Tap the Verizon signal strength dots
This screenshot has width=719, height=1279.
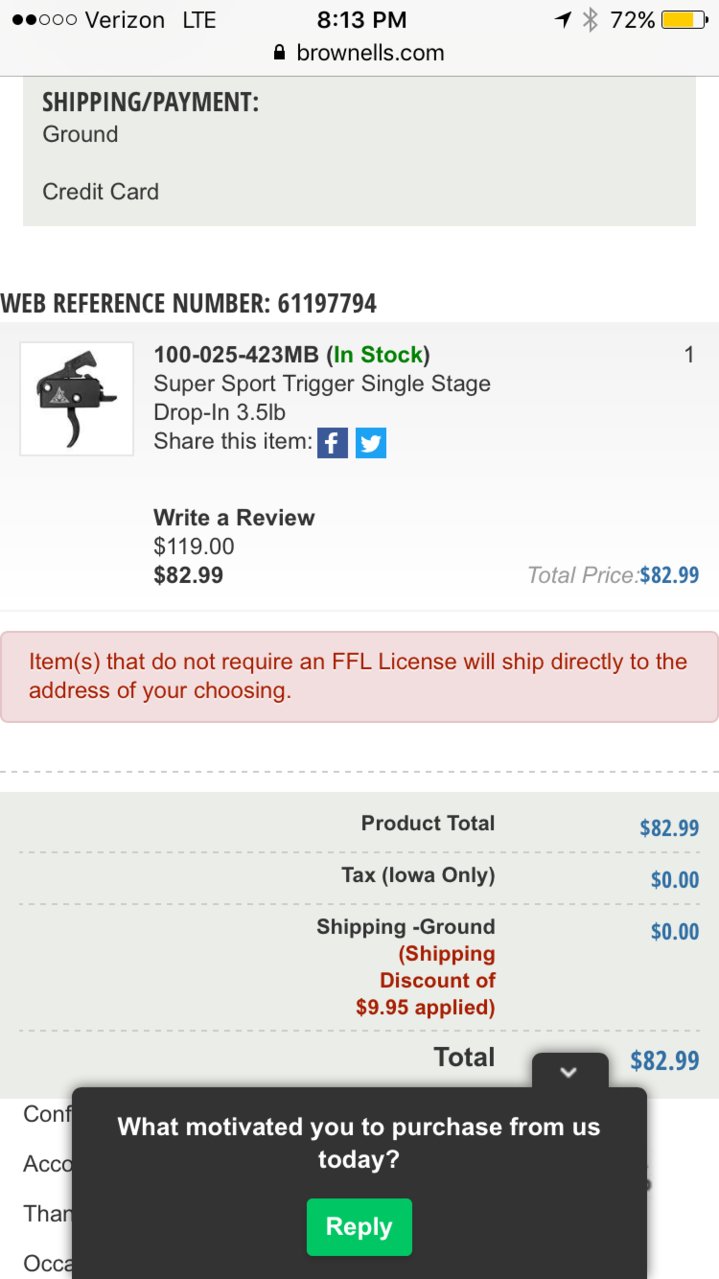pyautogui.click(x=44, y=20)
